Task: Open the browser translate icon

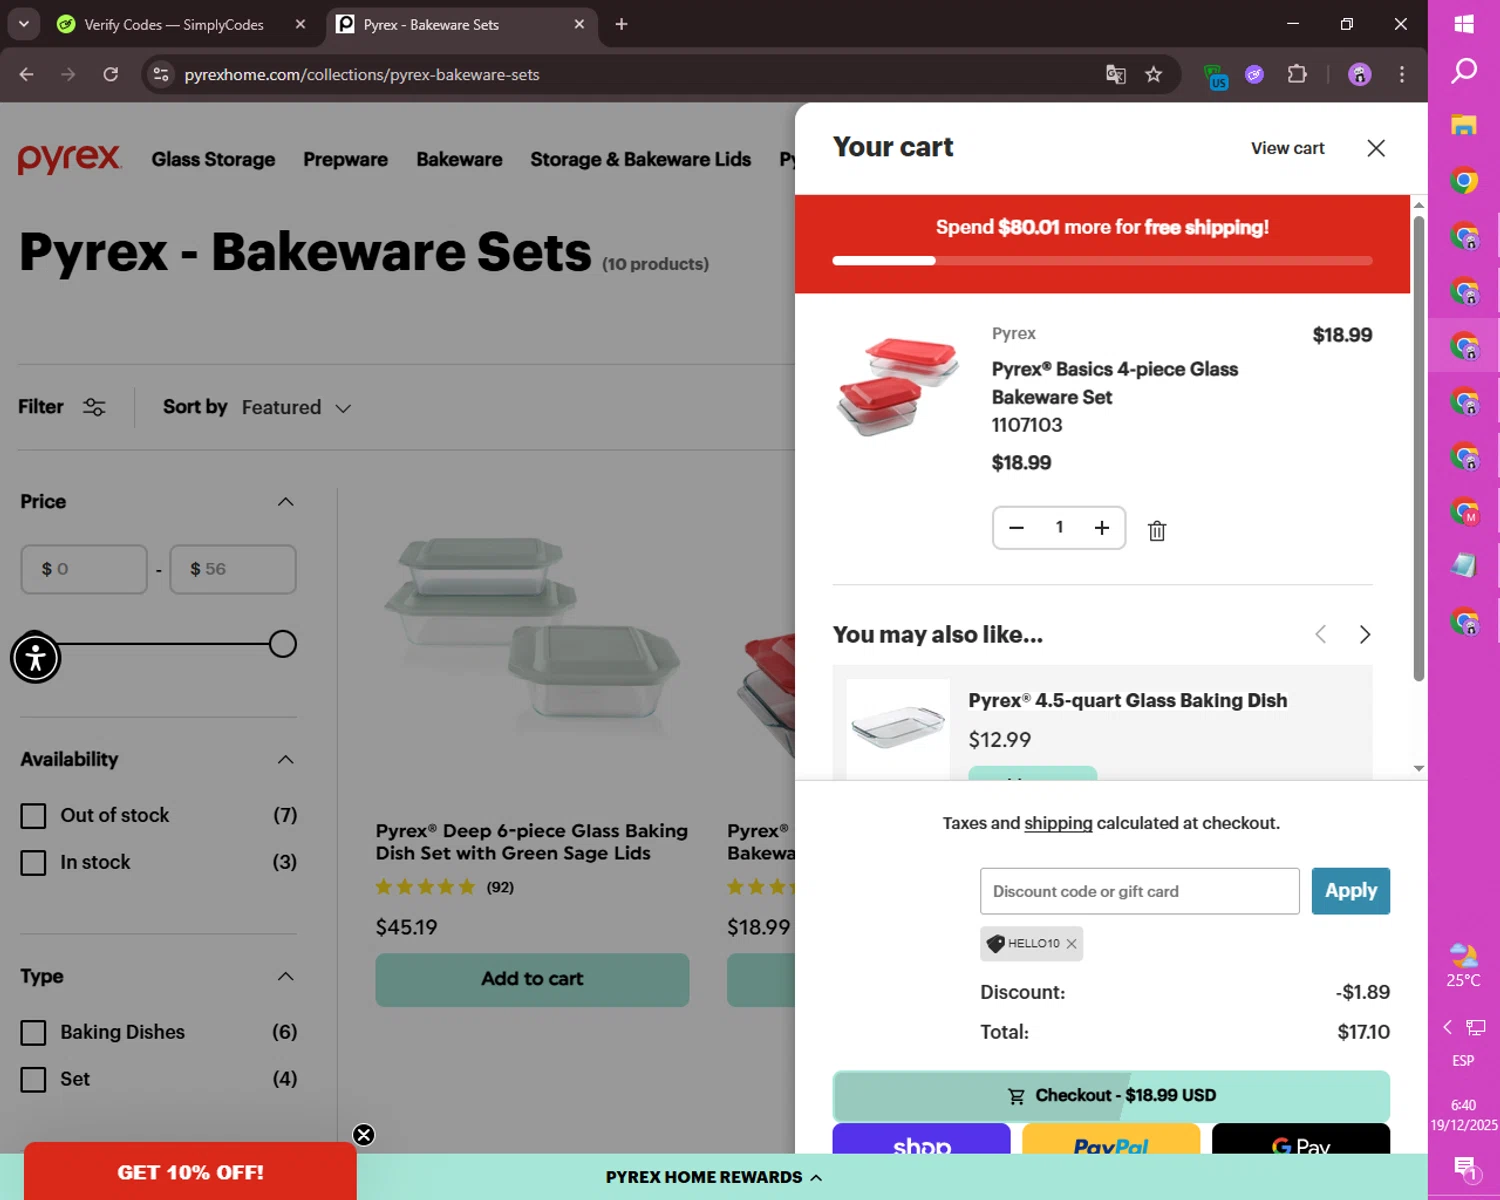Action: [1115, 75]
